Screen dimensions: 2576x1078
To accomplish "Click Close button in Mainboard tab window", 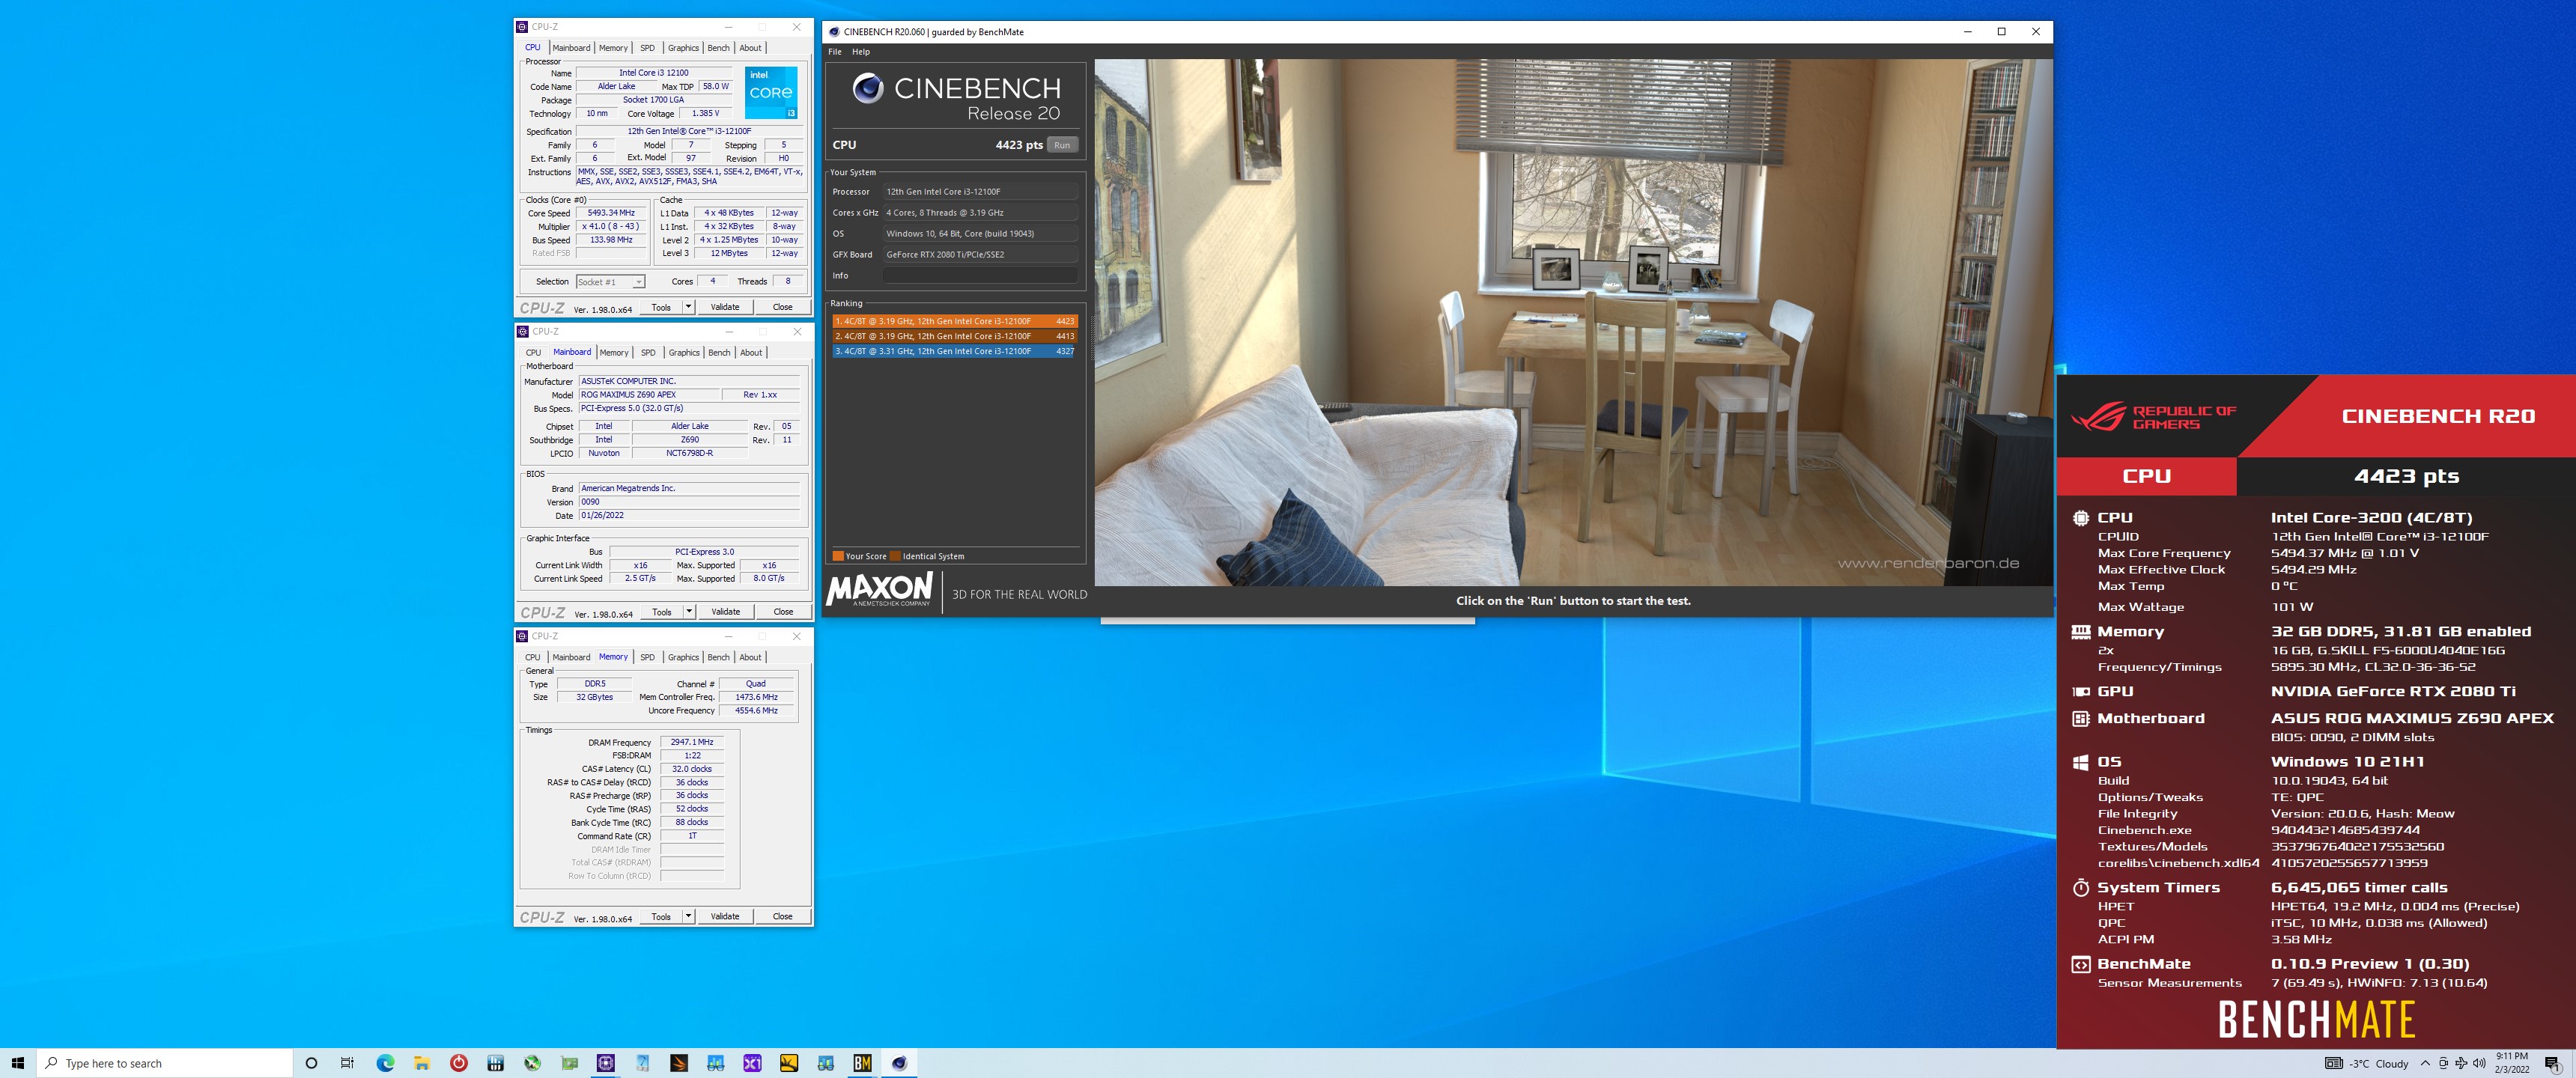I will [x=783, y=611].
